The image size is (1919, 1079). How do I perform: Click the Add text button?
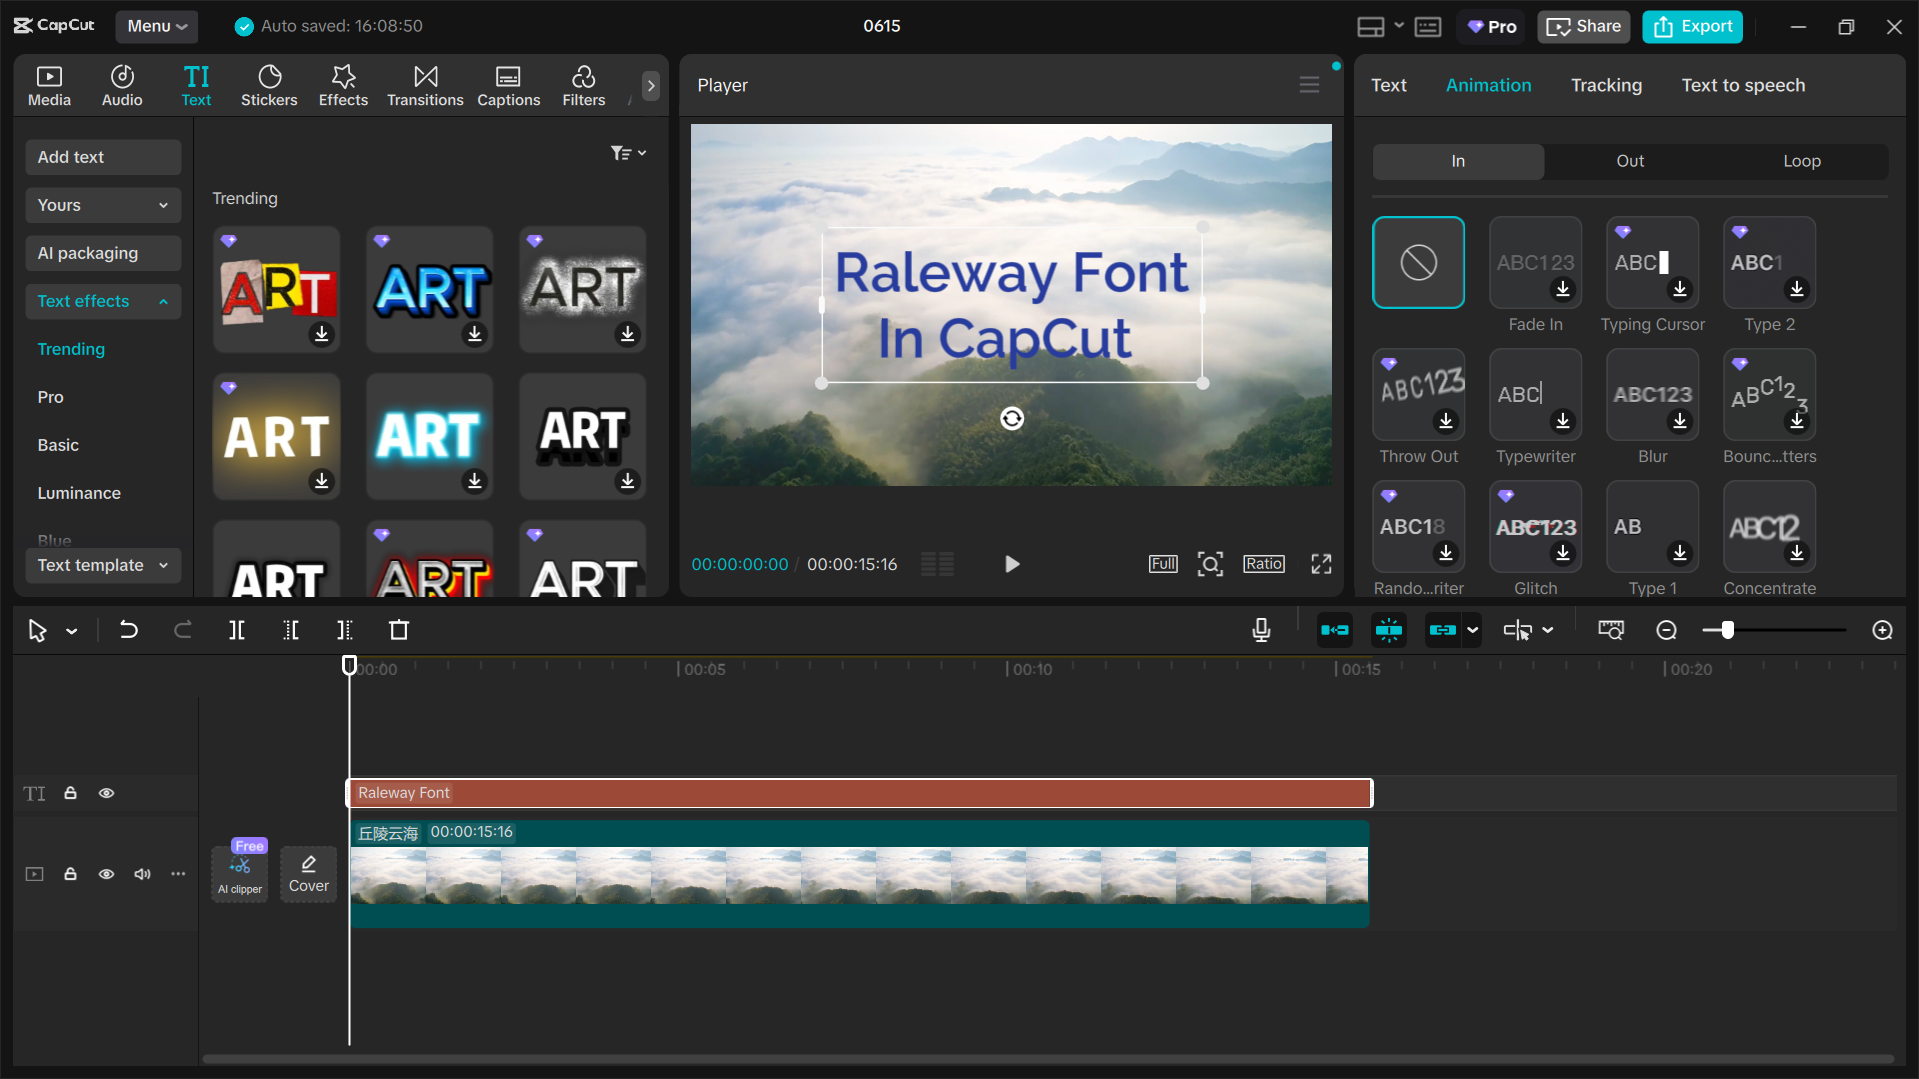point(102,157)
